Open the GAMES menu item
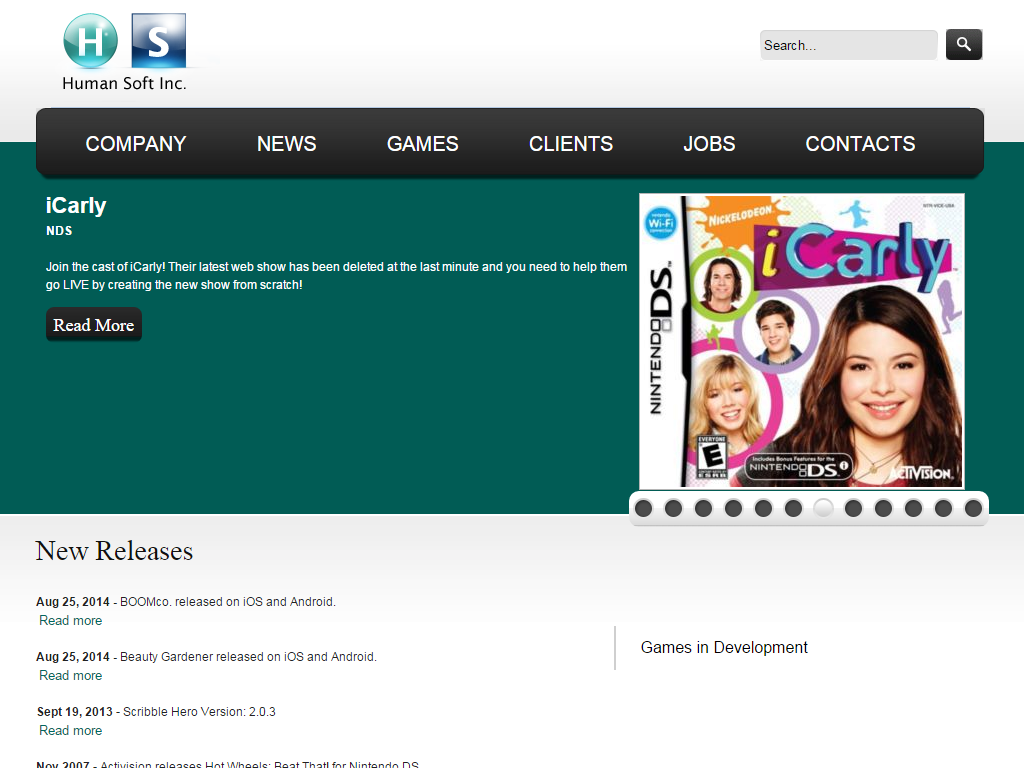 pyautogui.click(x=423, y=144)
